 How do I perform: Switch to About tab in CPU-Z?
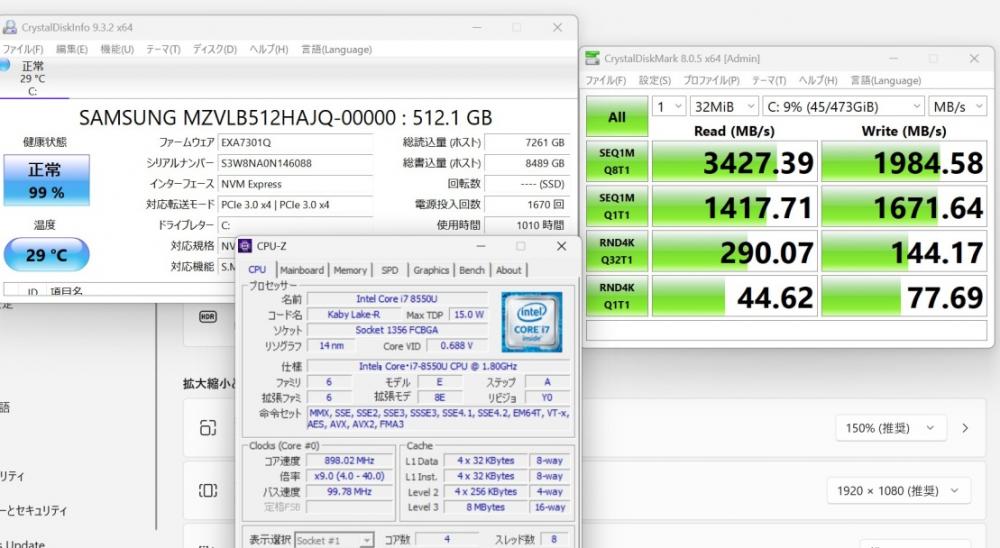508,270
